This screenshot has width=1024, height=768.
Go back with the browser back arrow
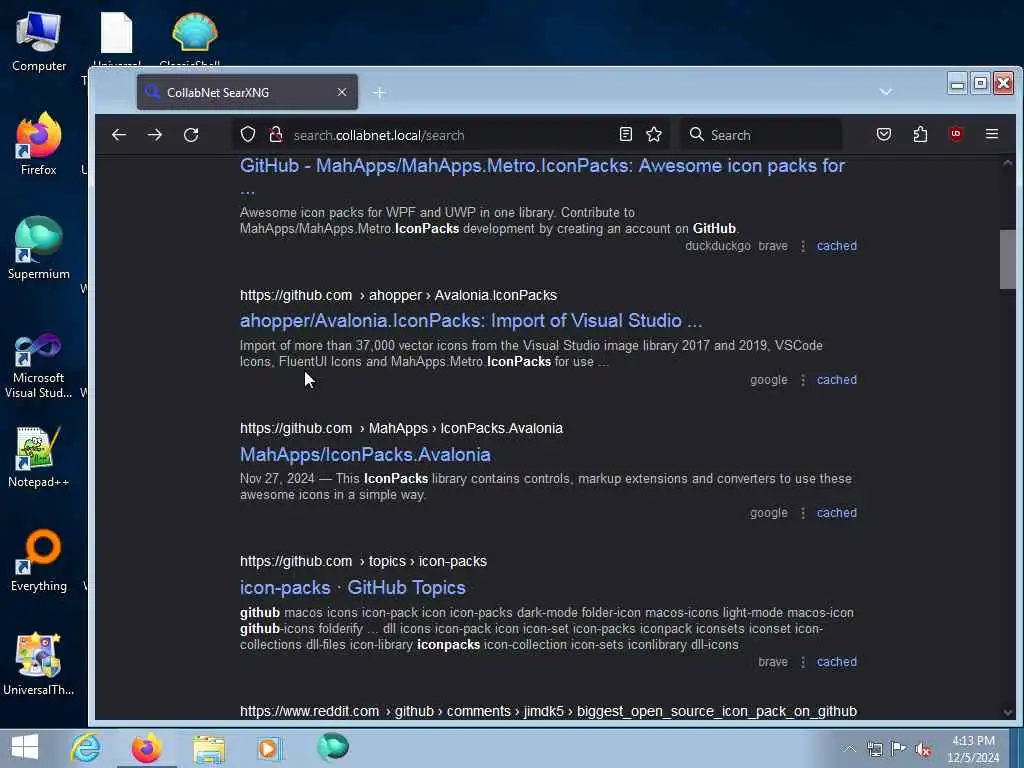119,135
